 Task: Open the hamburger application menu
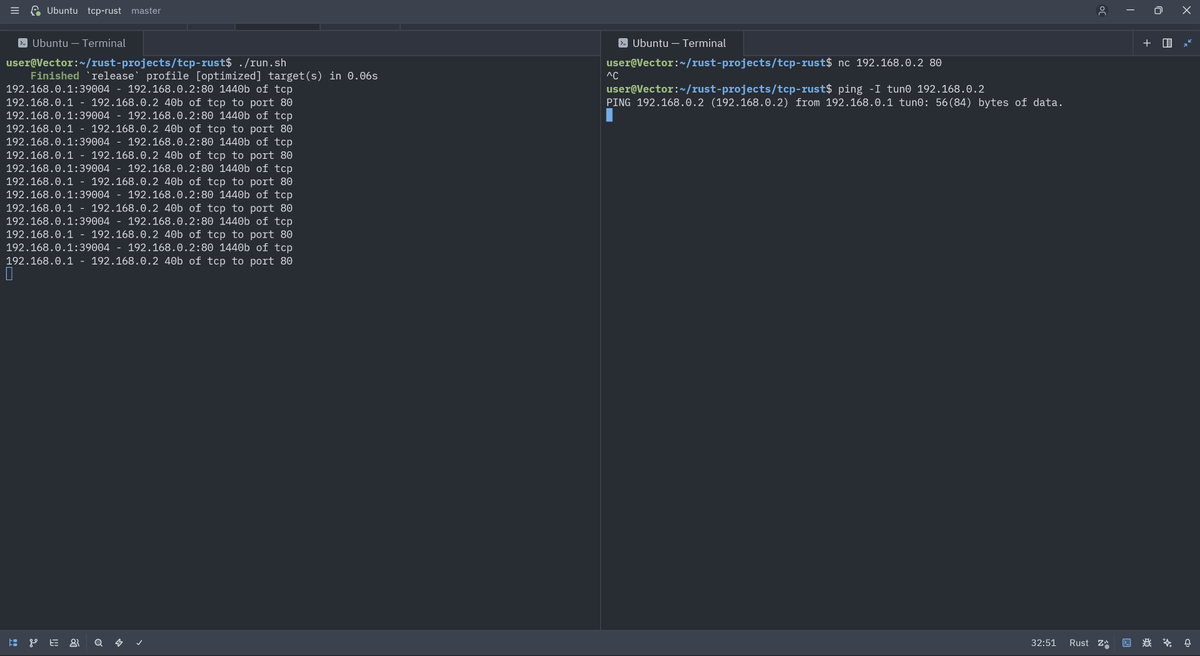pos(14,10)
